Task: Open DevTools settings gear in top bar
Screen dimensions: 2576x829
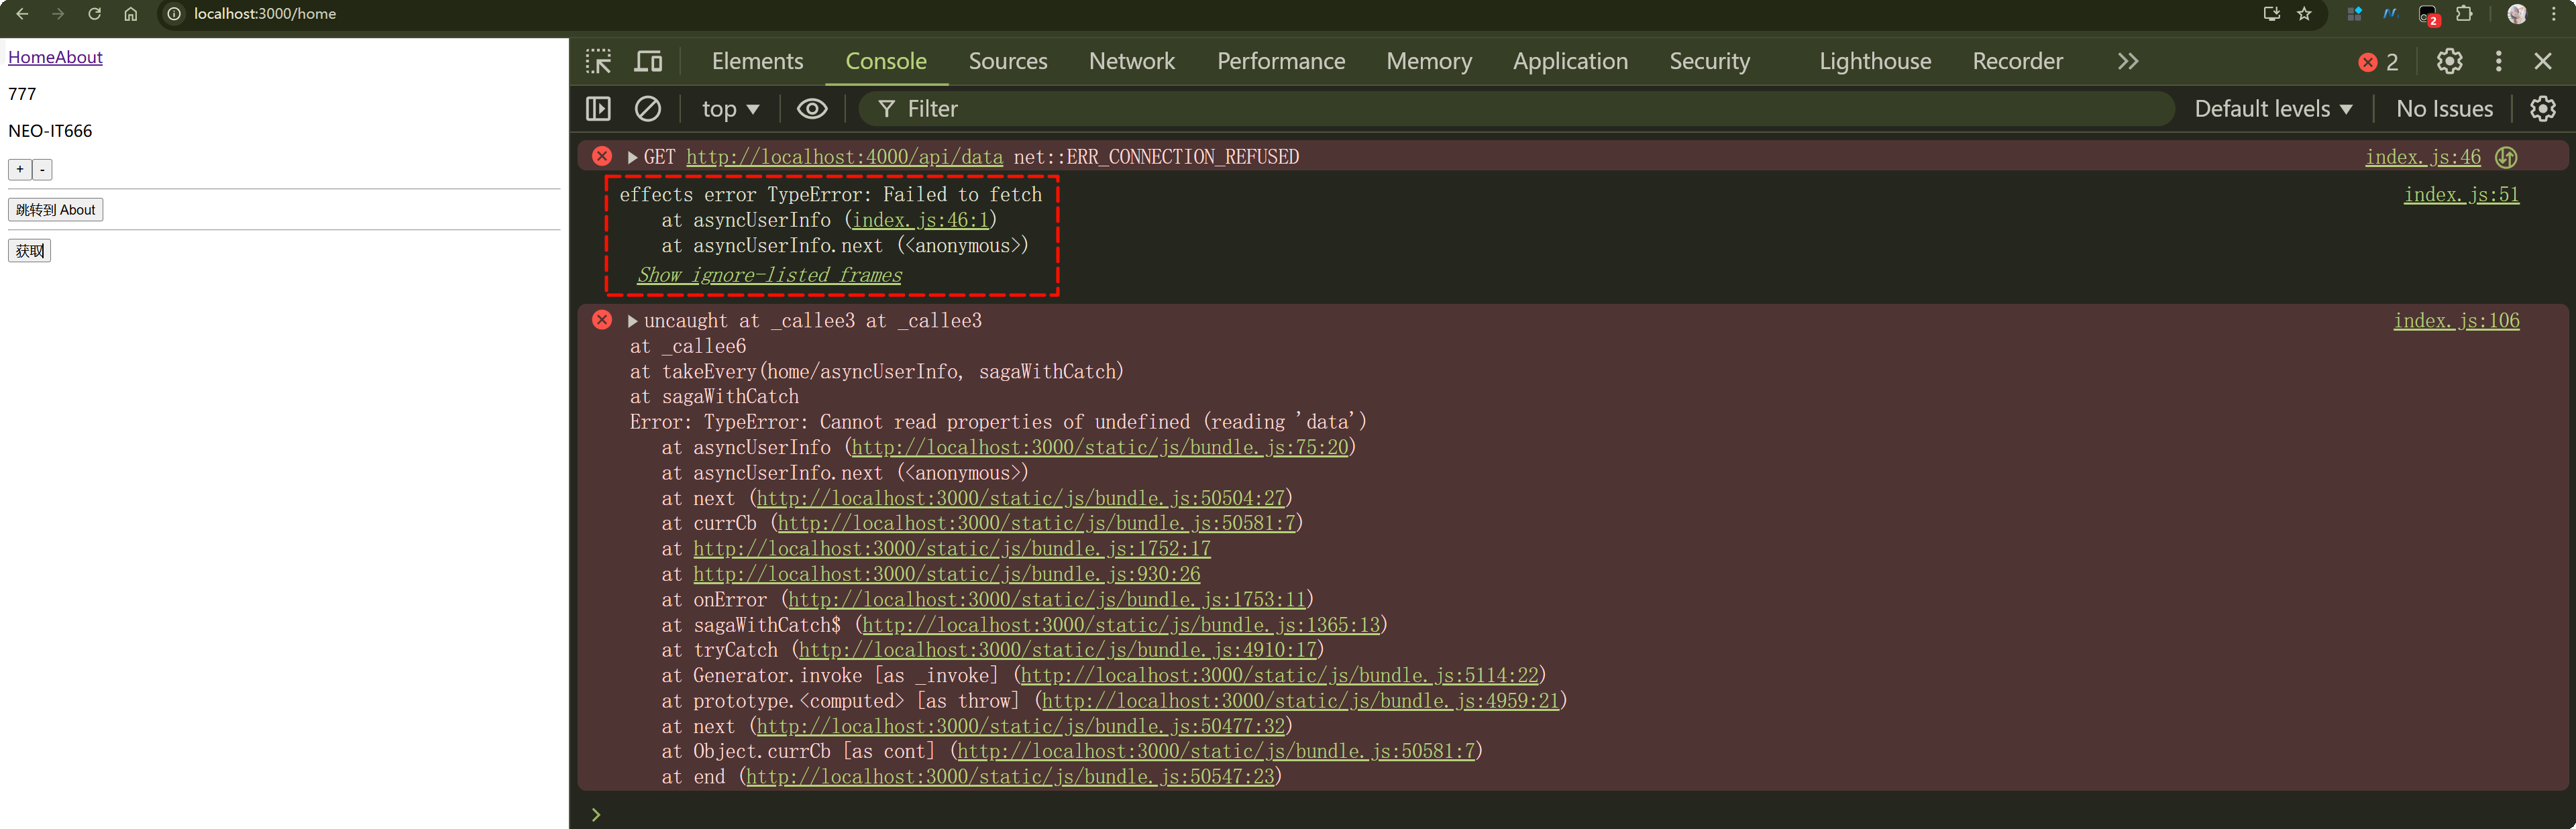Action: 2449,62
